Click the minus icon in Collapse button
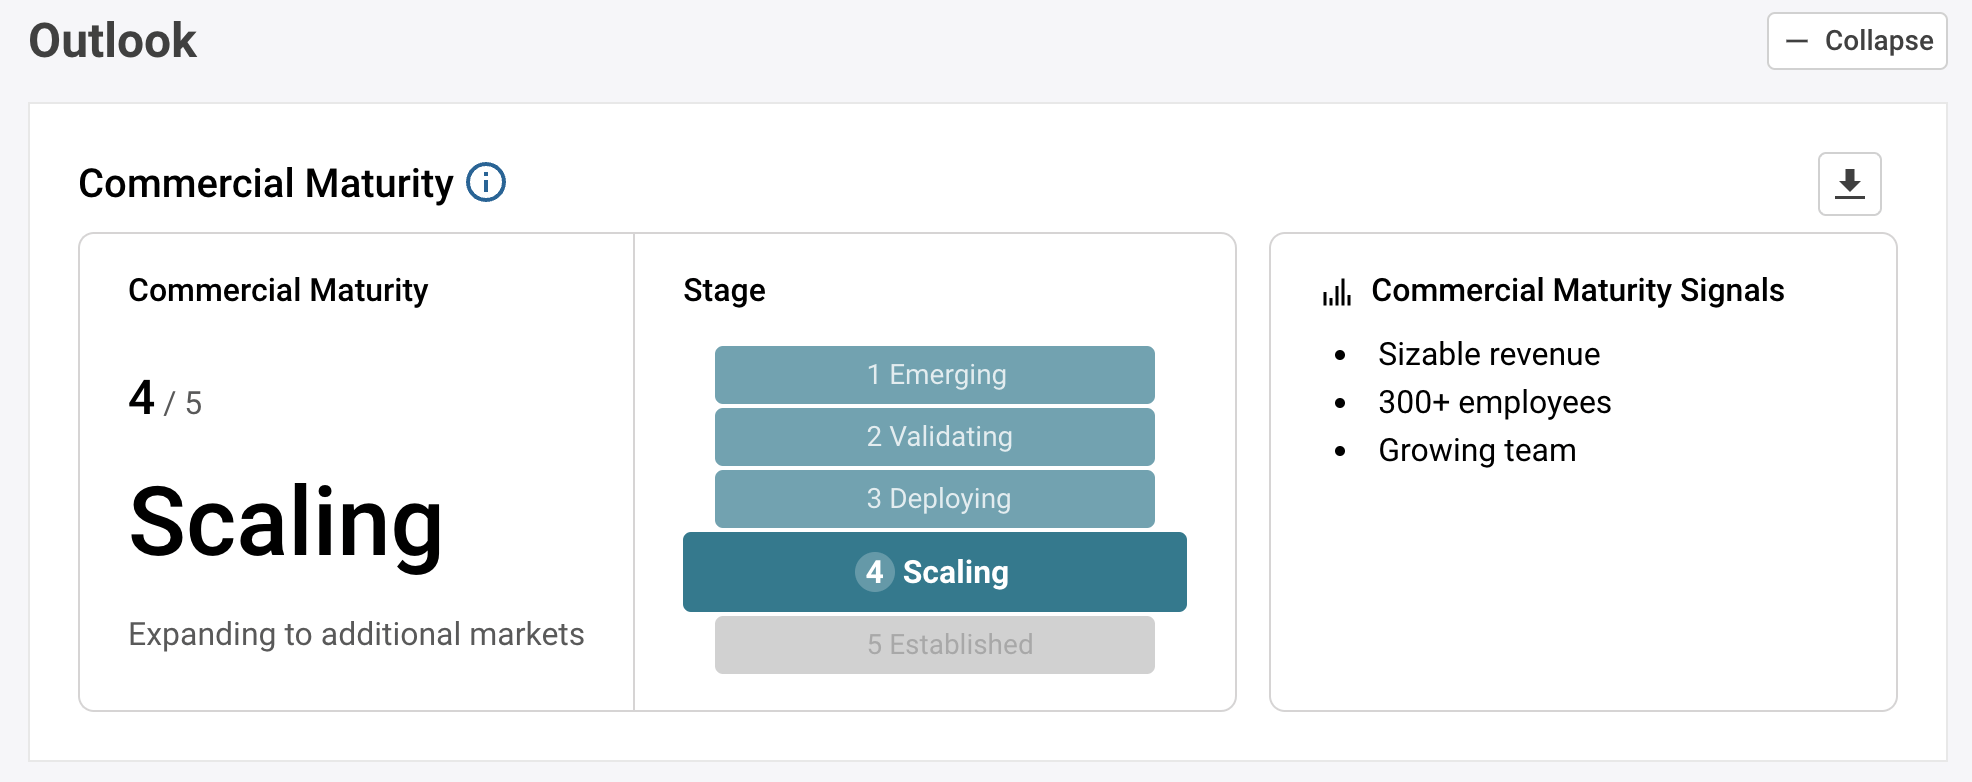This screenshot has height=782, width=1972. tap(1797, 41)
